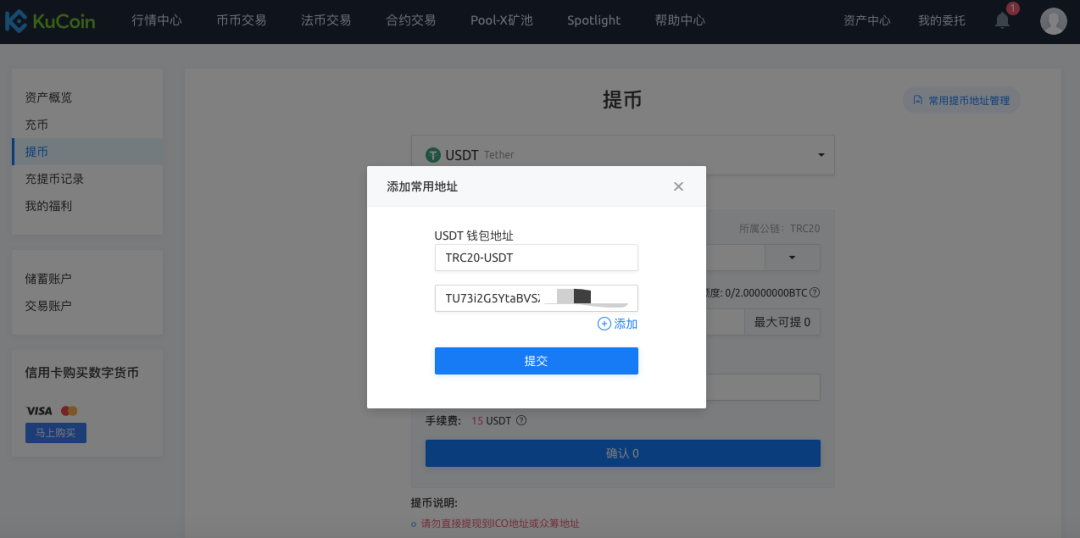Click the VISA card icon
Viewport: 1080px width, 538px height.
coord(39,411)
